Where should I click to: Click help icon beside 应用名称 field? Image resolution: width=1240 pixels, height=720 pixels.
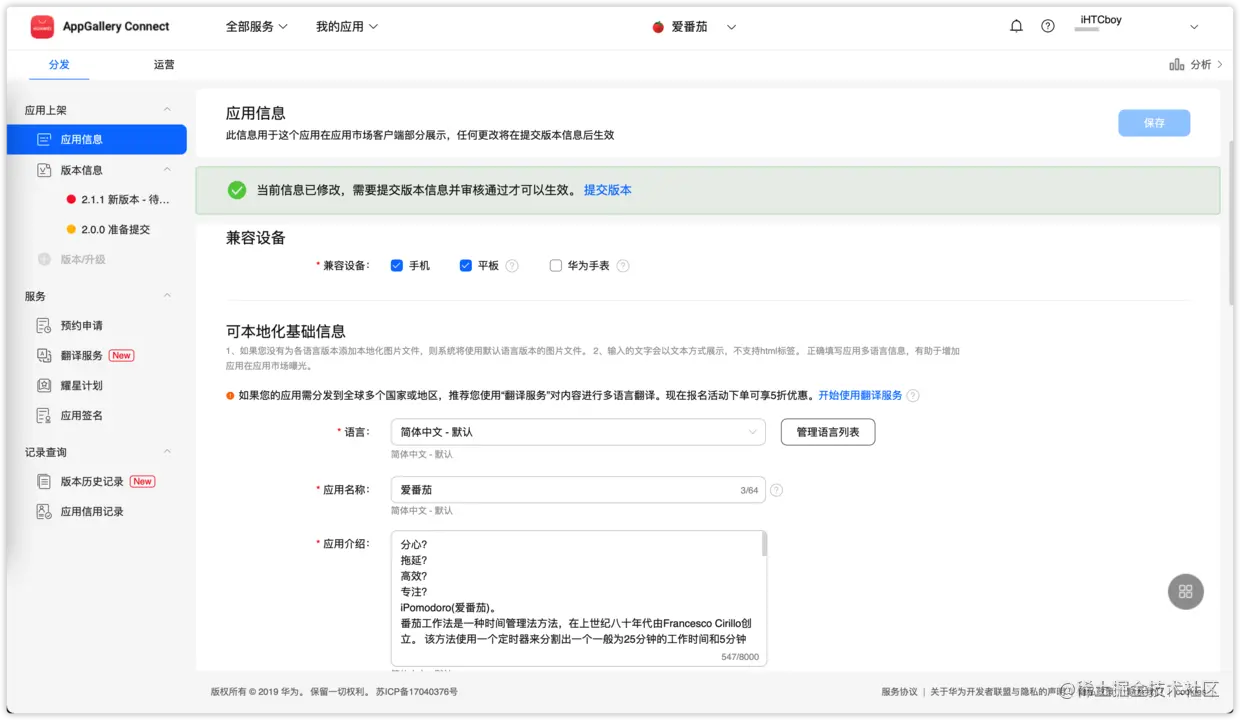(776, 490)
